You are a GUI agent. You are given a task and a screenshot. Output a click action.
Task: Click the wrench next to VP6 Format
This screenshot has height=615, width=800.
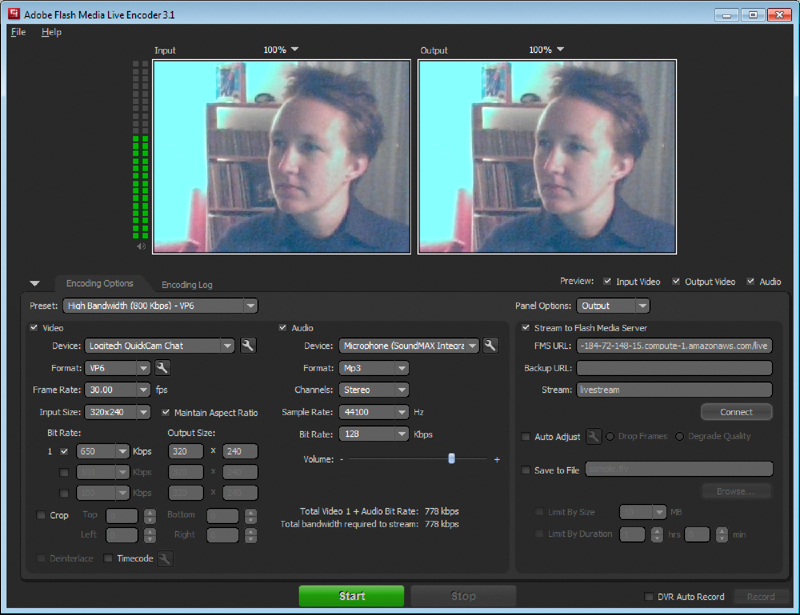pos(160,367)
